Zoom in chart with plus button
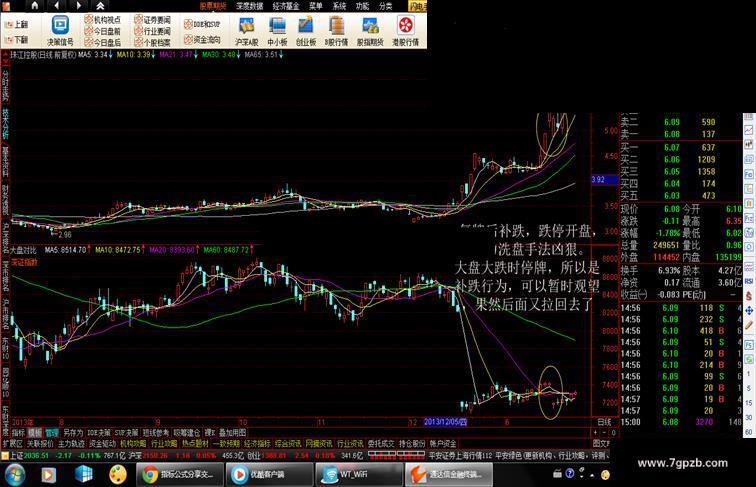 coord(596,433)
